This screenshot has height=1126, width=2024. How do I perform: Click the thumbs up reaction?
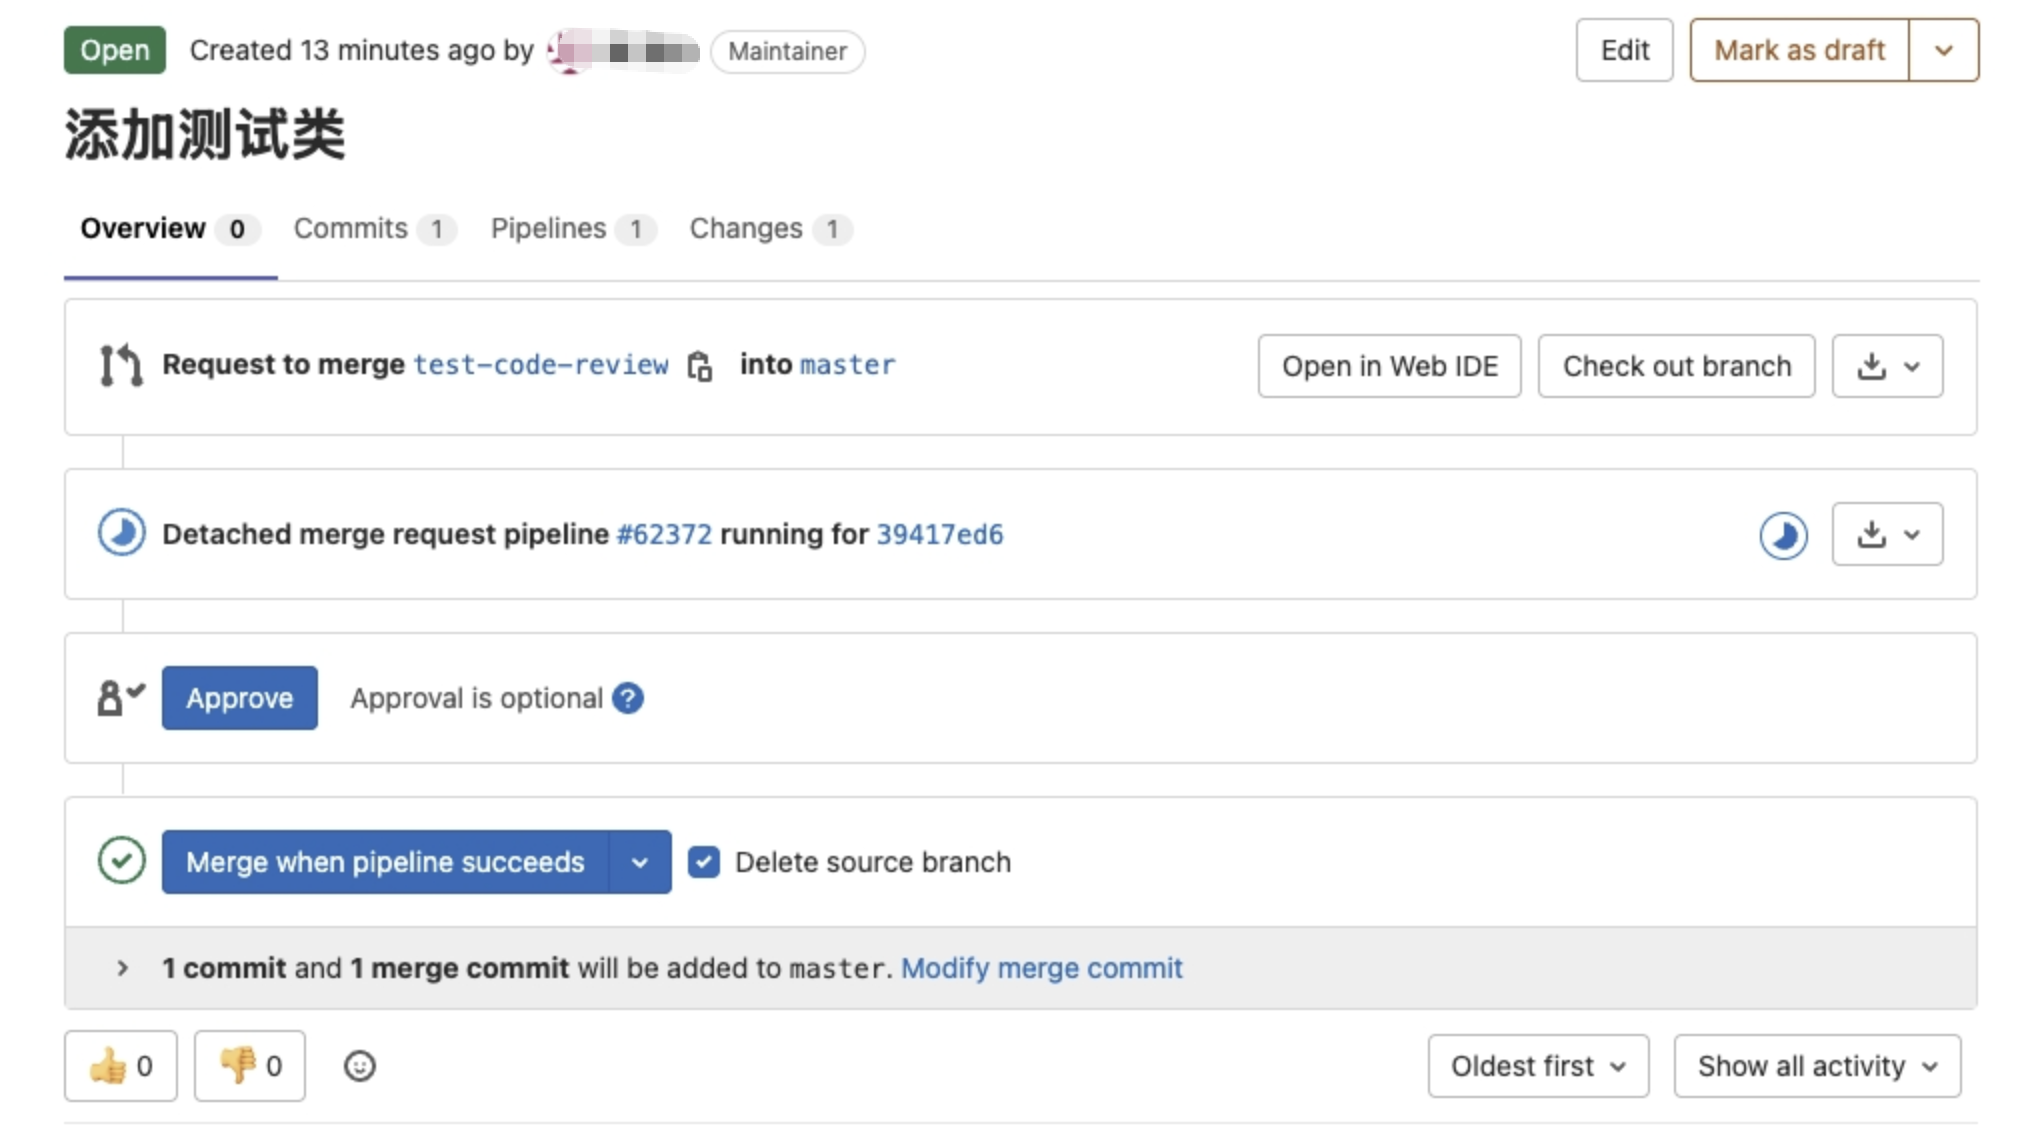(121, 1066)
